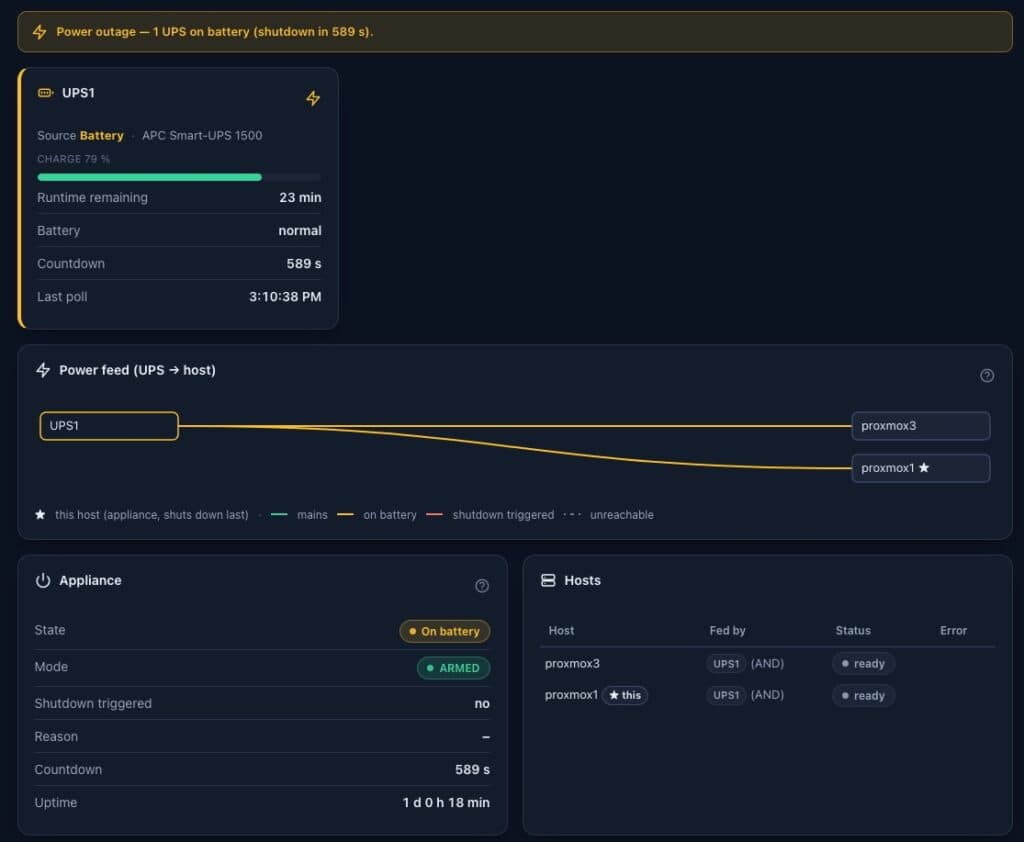Select the UPS1 node in power feed diagram
Screen dimensions: 1024x842
[x=109, y=426]
